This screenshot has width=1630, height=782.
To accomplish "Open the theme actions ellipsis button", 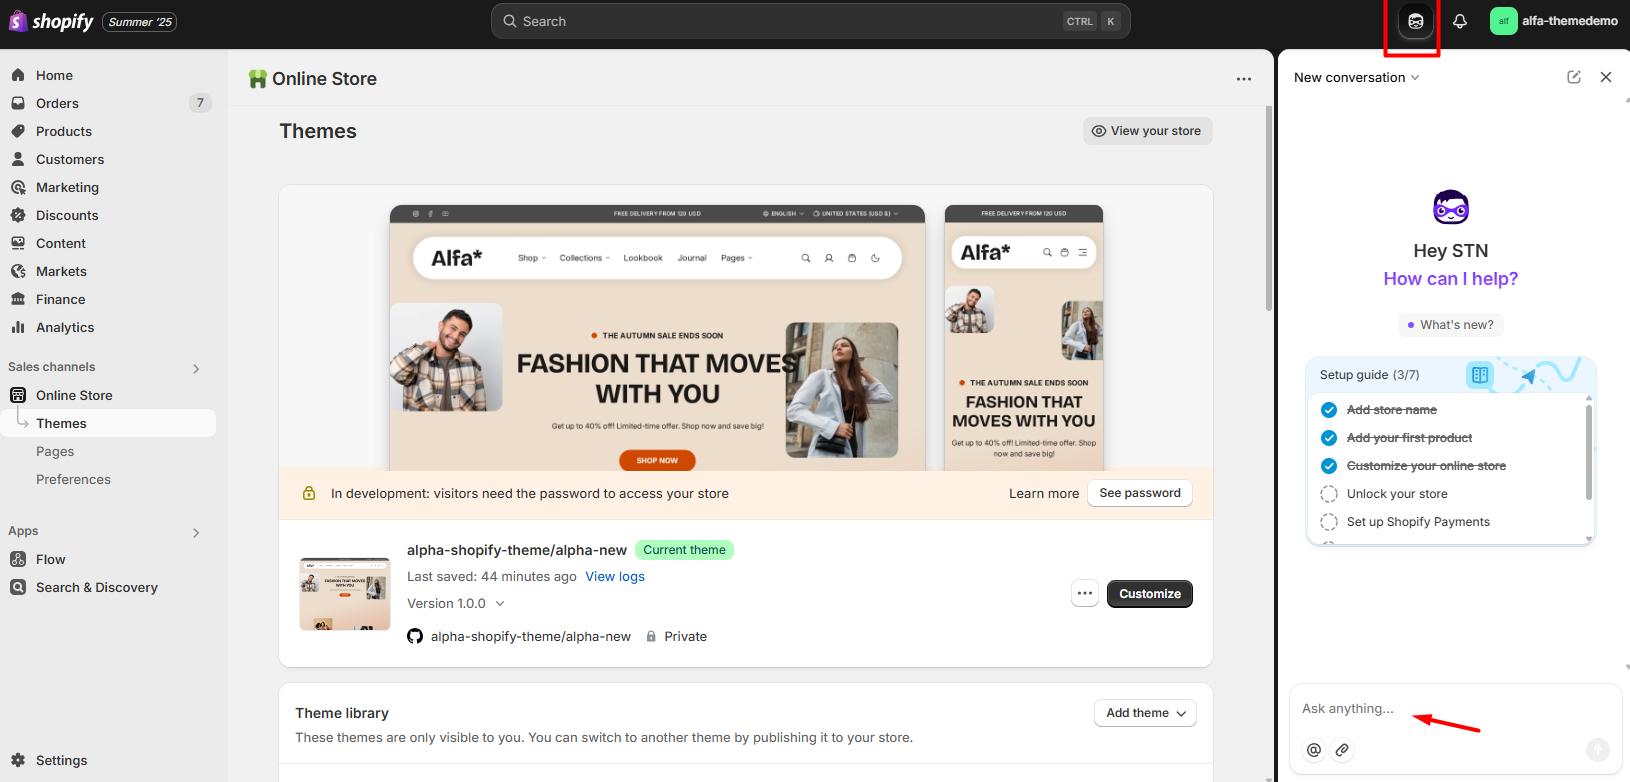I will [1085, 593].
